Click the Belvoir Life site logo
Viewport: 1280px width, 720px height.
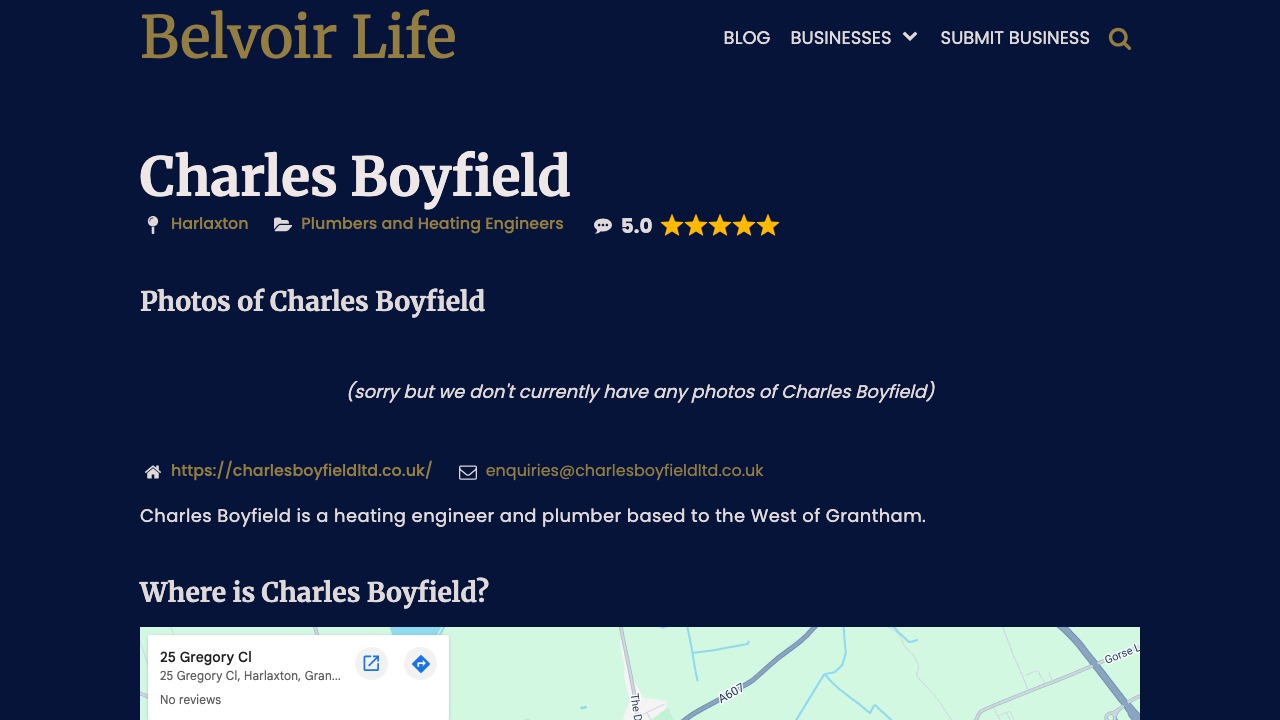tap(297, 37)
